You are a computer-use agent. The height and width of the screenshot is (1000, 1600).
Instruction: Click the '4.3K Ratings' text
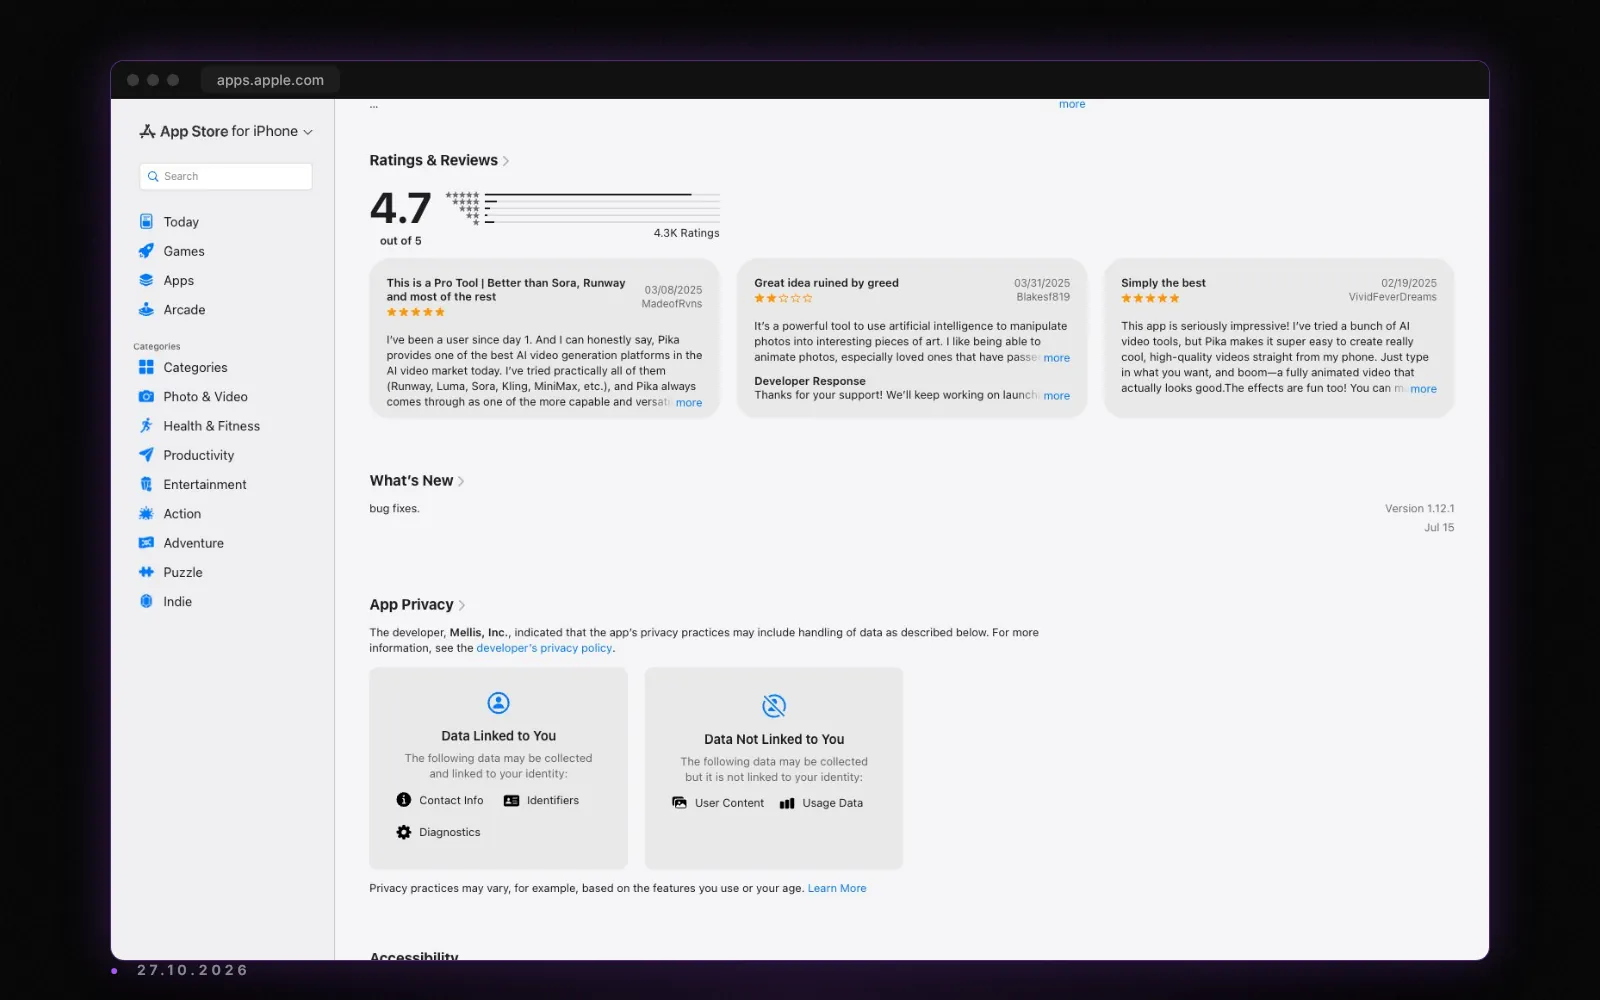click(686, 233)
